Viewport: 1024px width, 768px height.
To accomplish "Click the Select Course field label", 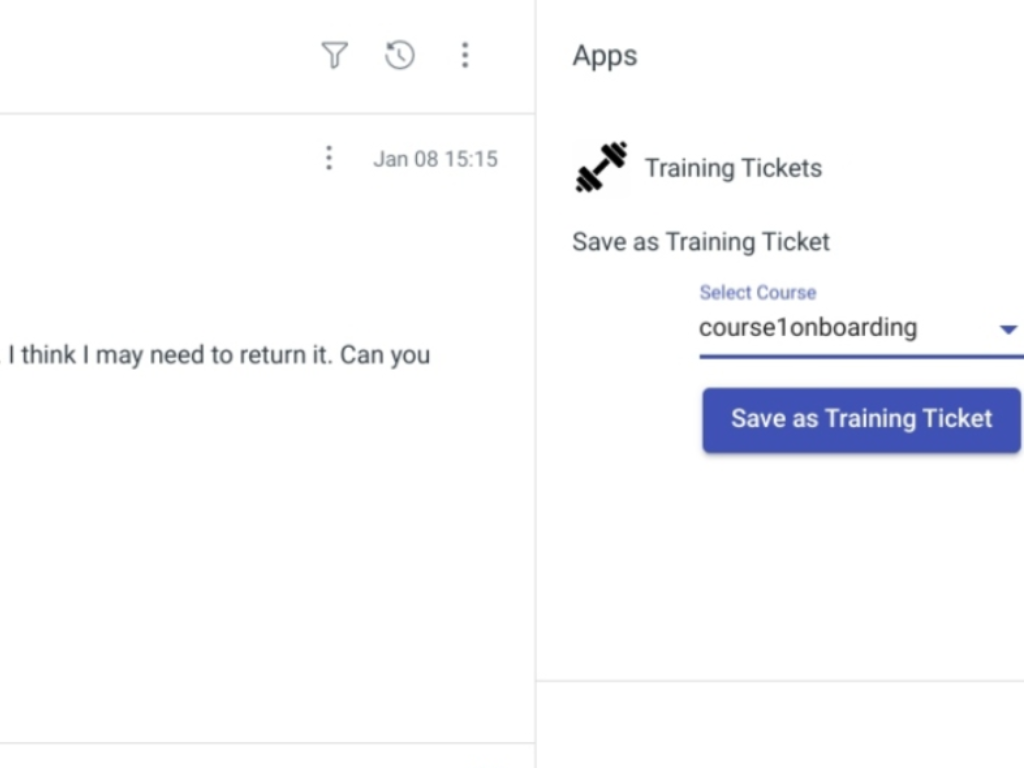I will click(x=757, y=292).
